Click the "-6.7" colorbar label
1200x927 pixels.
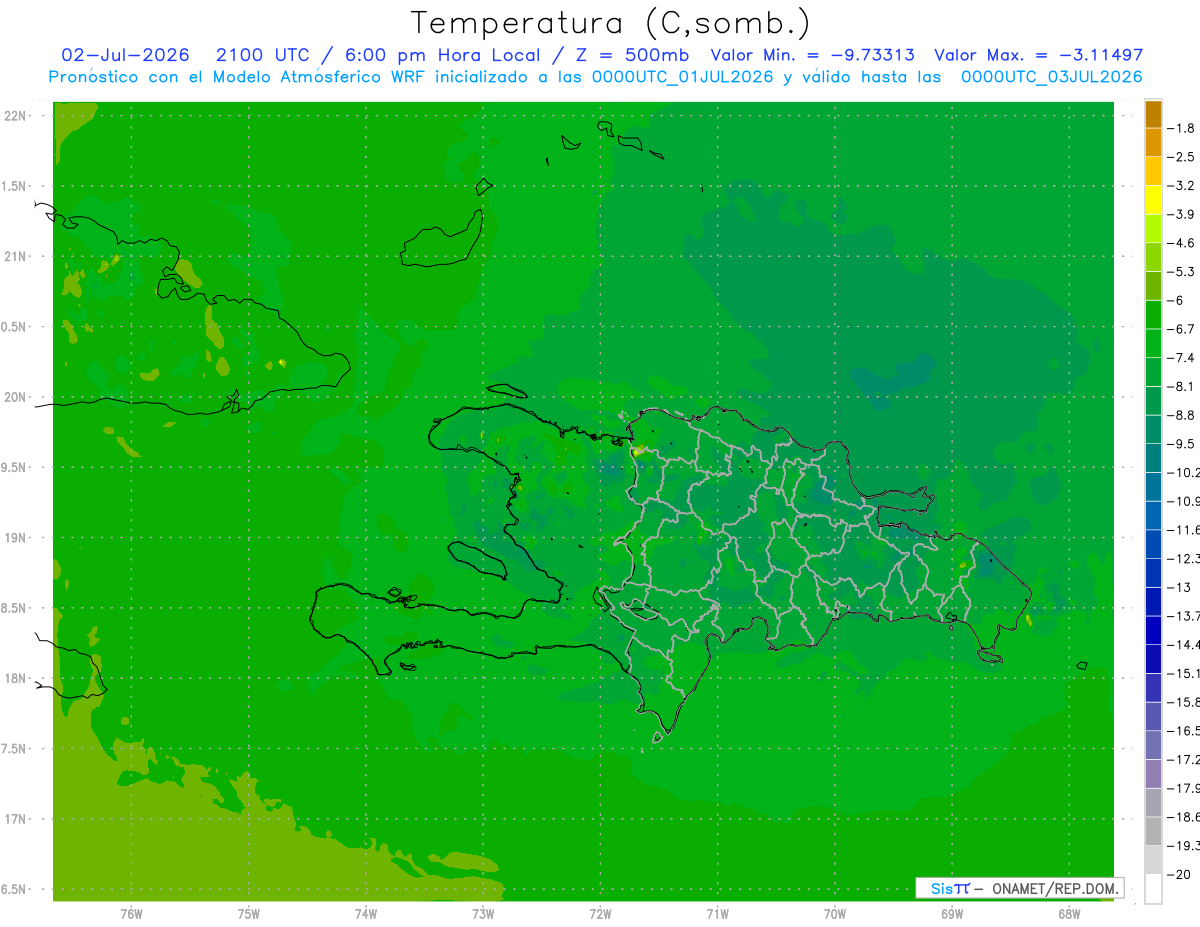(x=1181, y=329)
